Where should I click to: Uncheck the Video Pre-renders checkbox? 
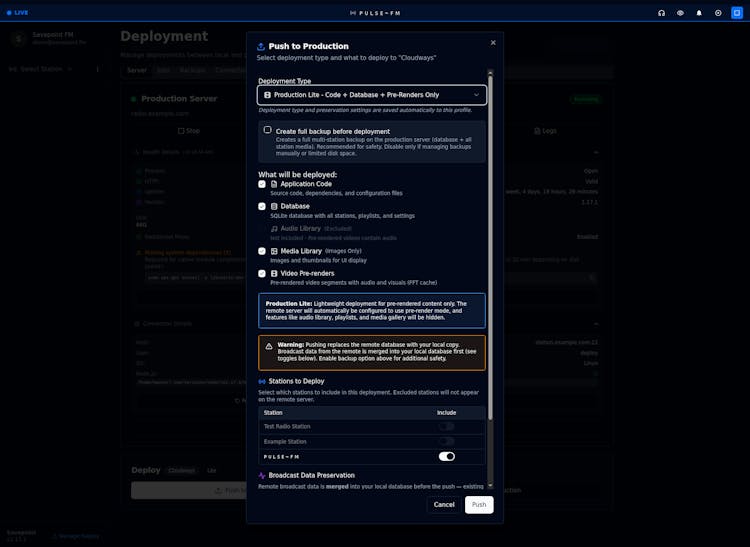[x=262, y=273]
